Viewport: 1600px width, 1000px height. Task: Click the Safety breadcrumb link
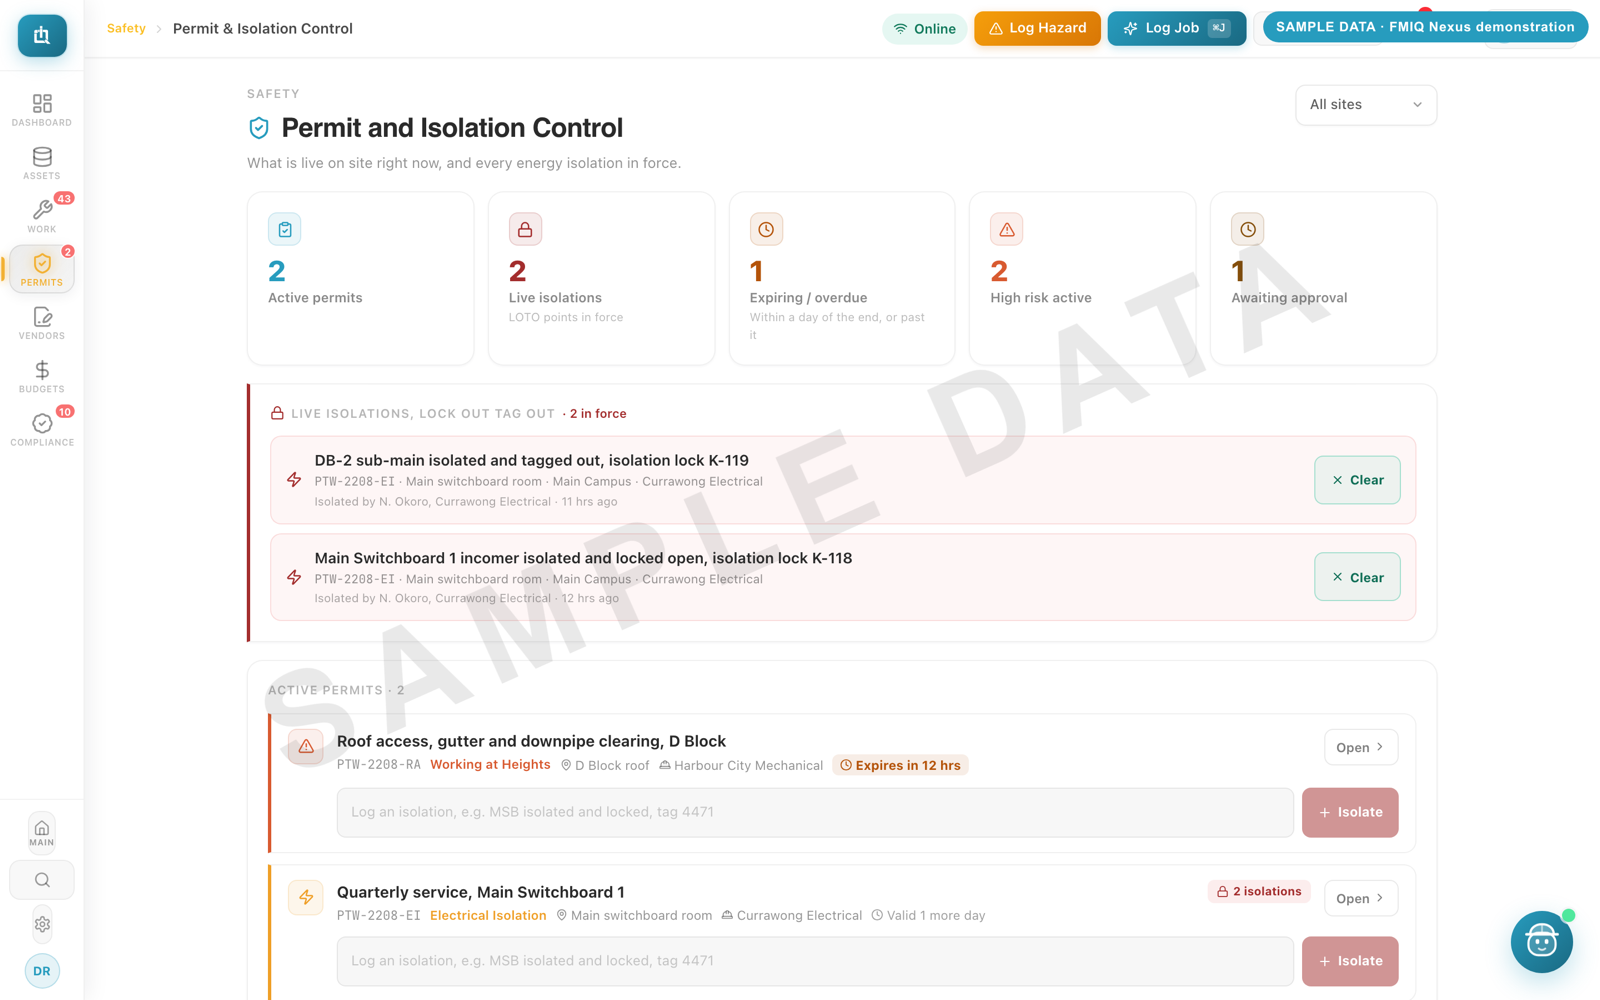click(126, 28)
